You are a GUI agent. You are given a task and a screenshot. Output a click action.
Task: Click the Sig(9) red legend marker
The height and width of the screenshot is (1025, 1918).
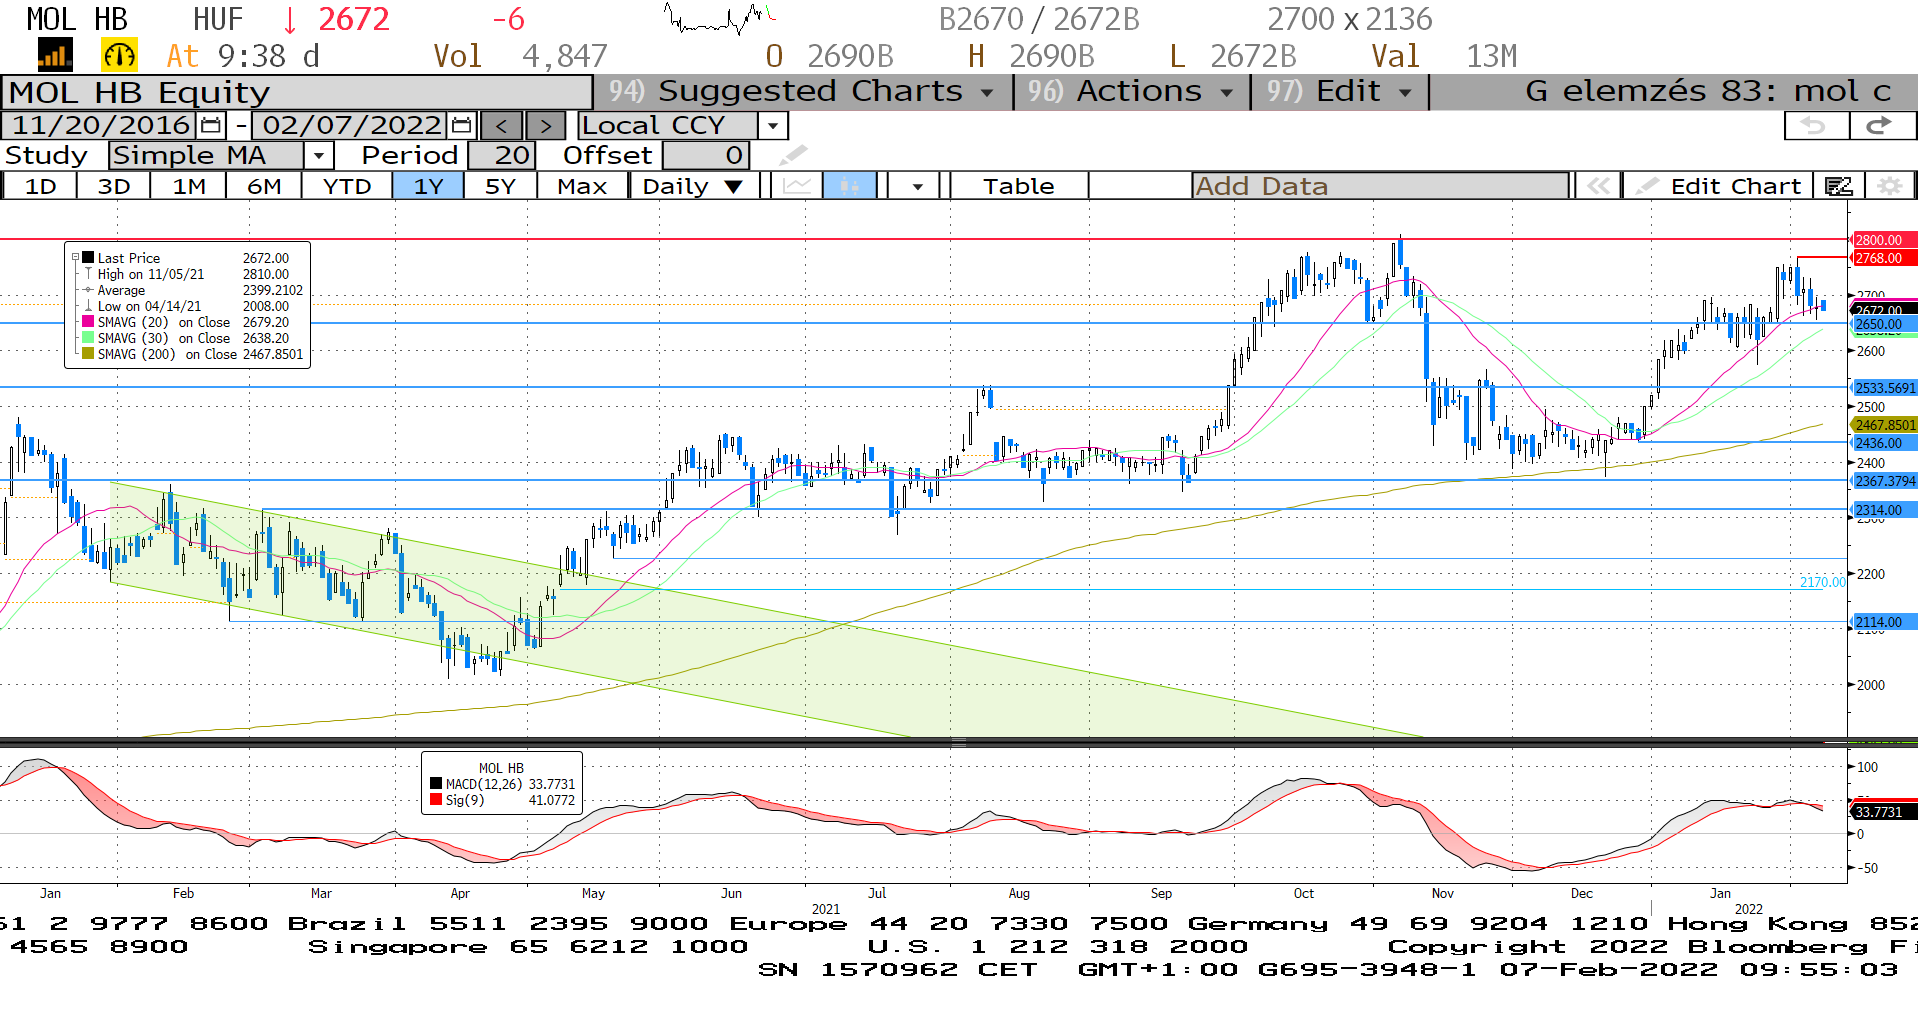436,800
